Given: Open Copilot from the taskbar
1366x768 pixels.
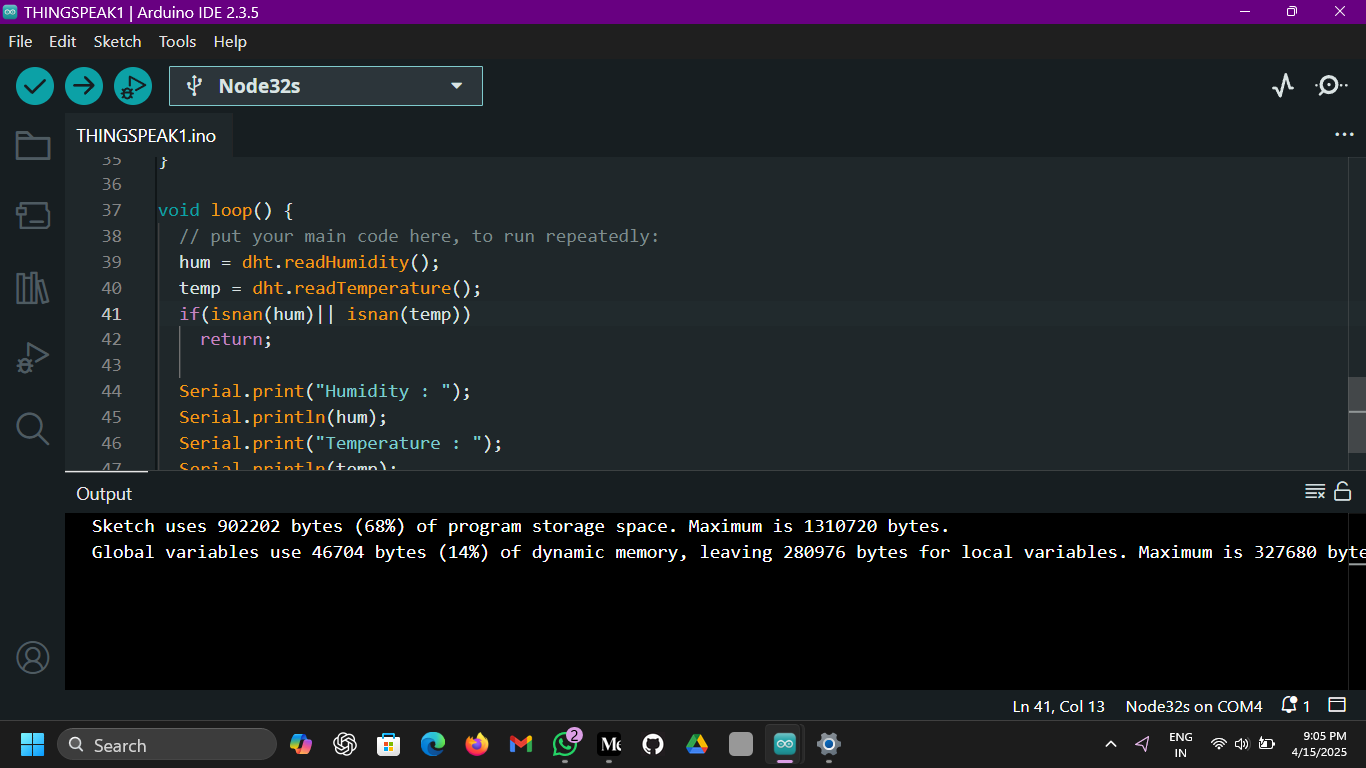Looking at the screenshot, I should 301,744.
